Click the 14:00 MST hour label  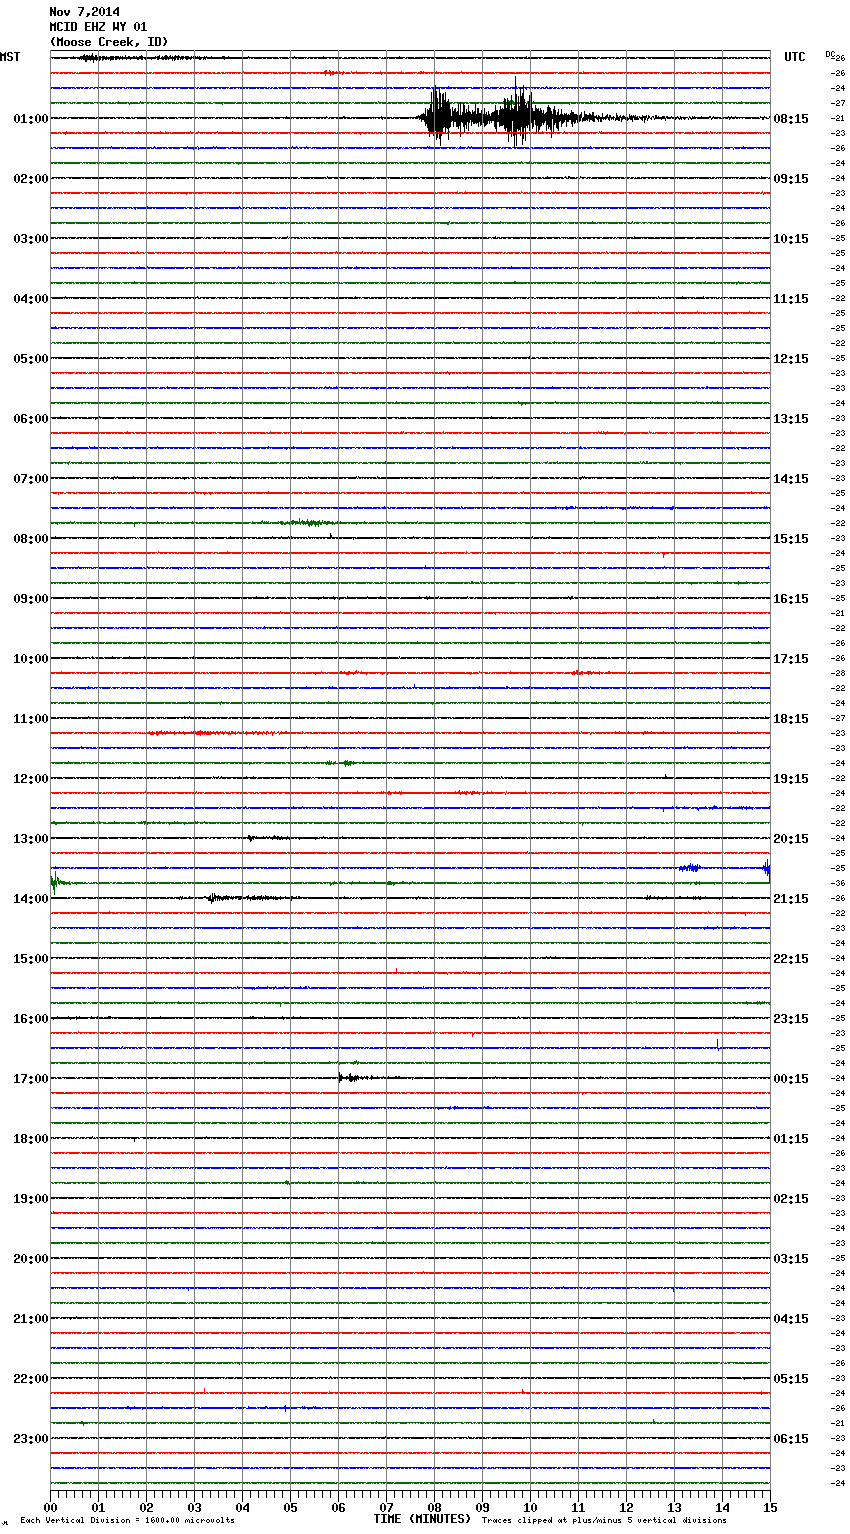(x=31, y=899)
